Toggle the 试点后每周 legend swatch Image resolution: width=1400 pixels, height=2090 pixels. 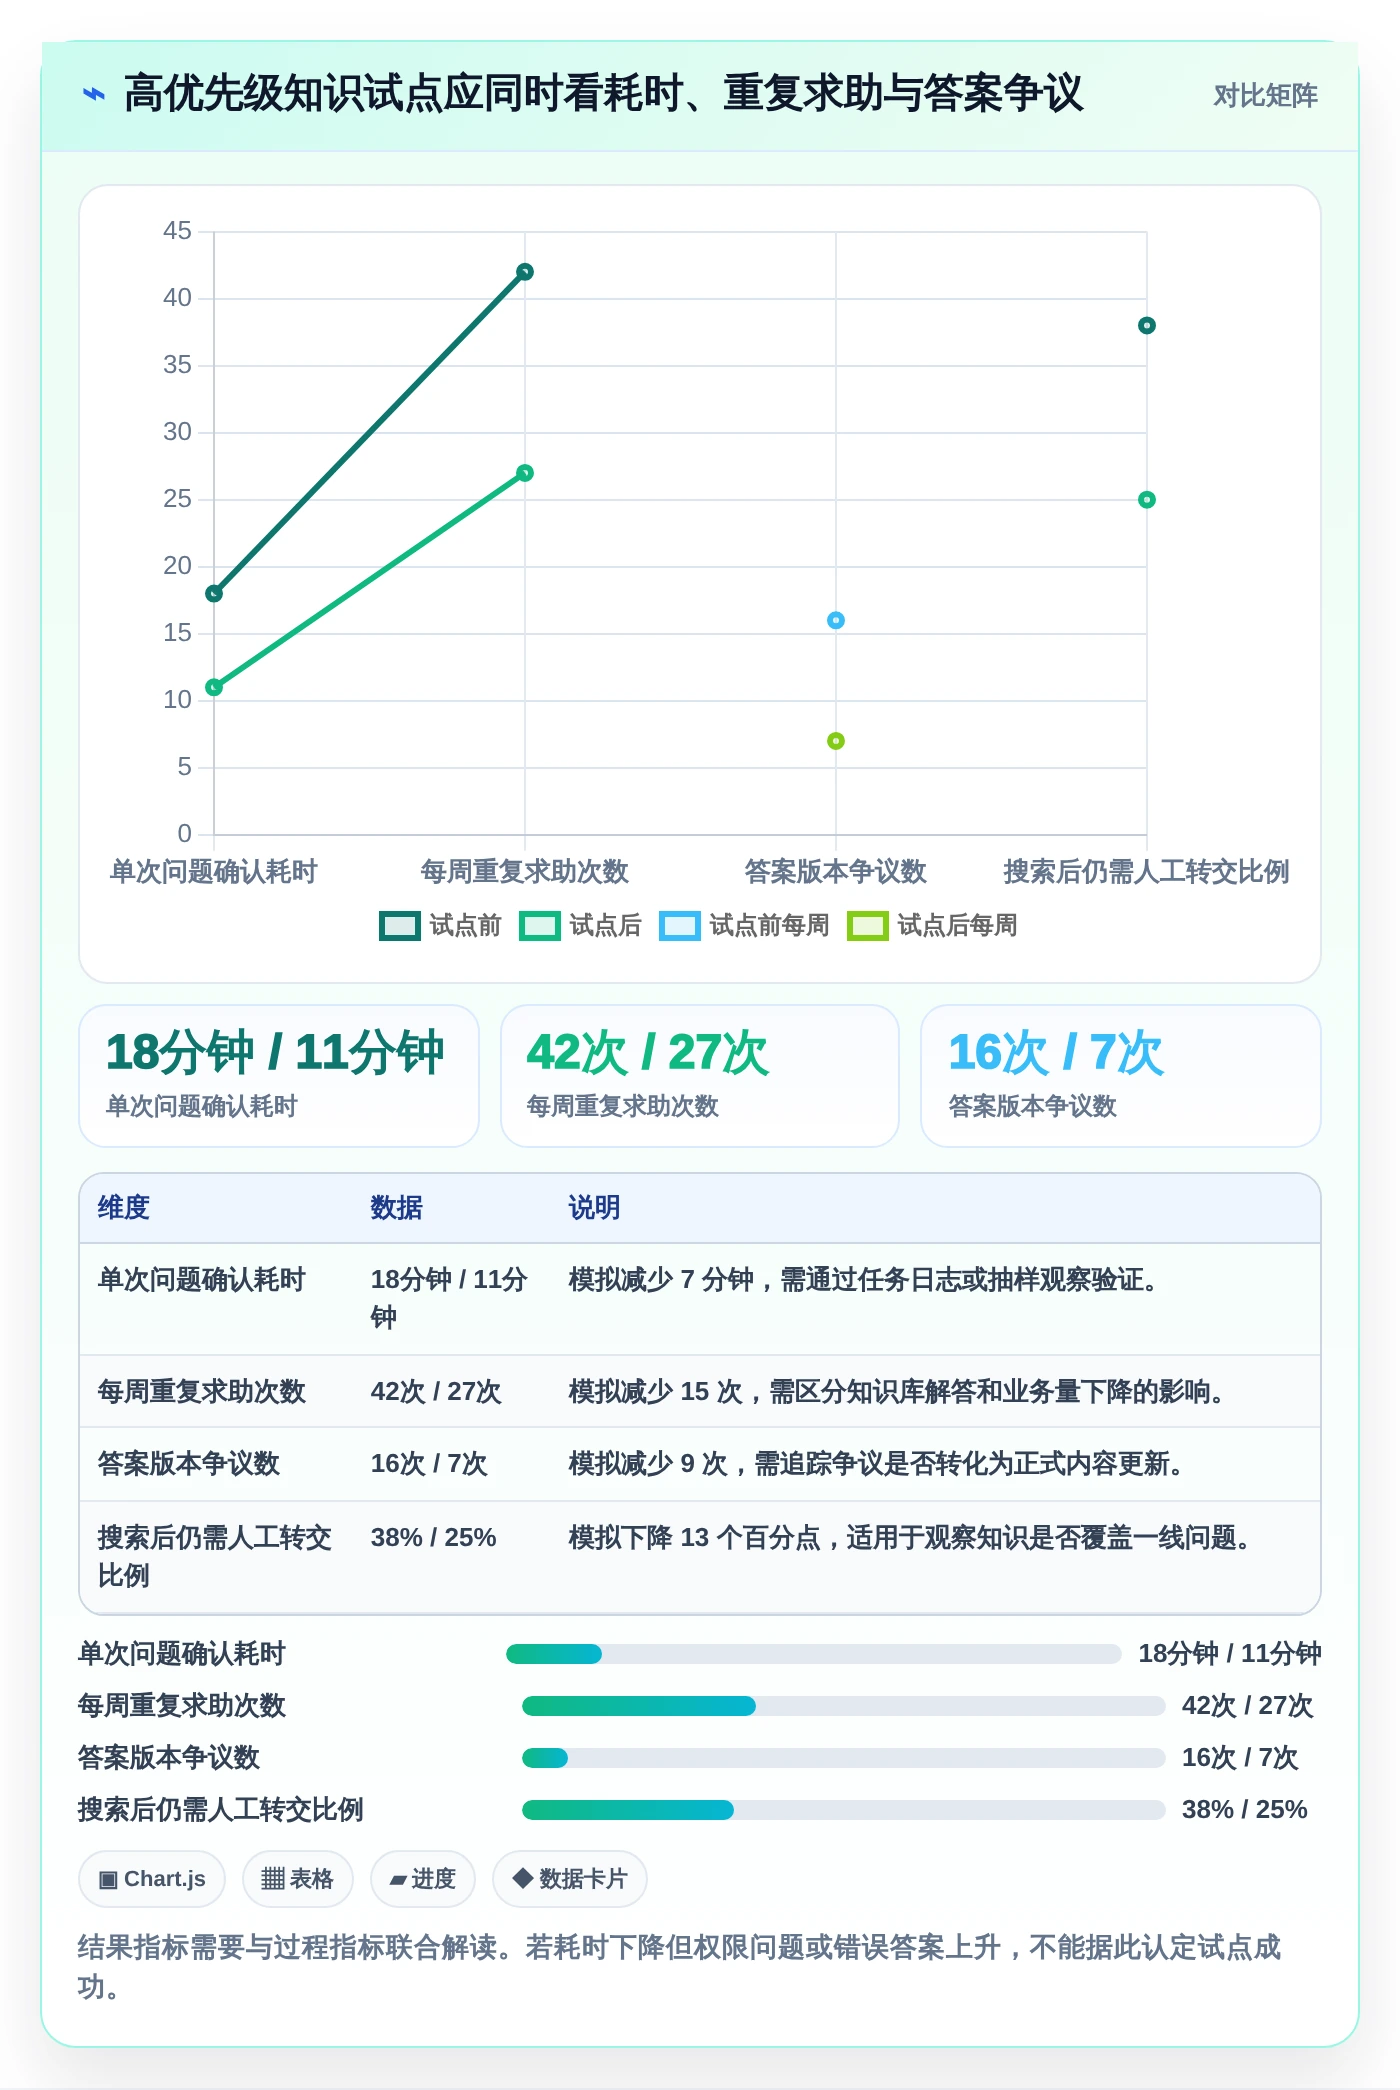(867, 926)
